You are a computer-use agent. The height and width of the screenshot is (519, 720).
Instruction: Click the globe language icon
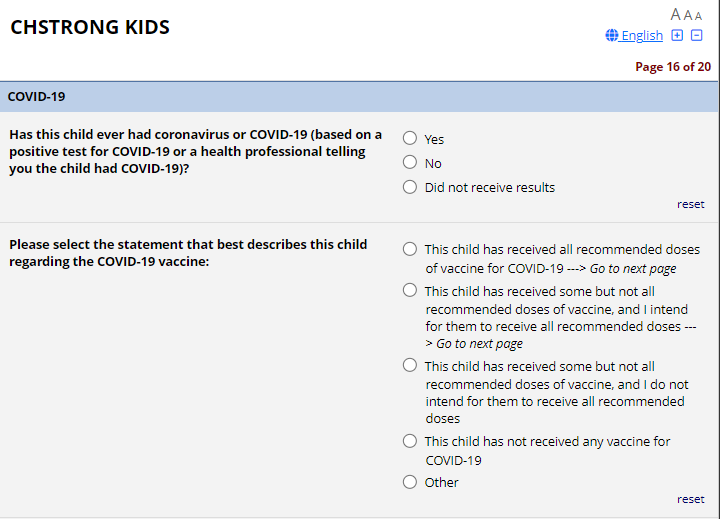pyautogui.click(x=612, y=36)
